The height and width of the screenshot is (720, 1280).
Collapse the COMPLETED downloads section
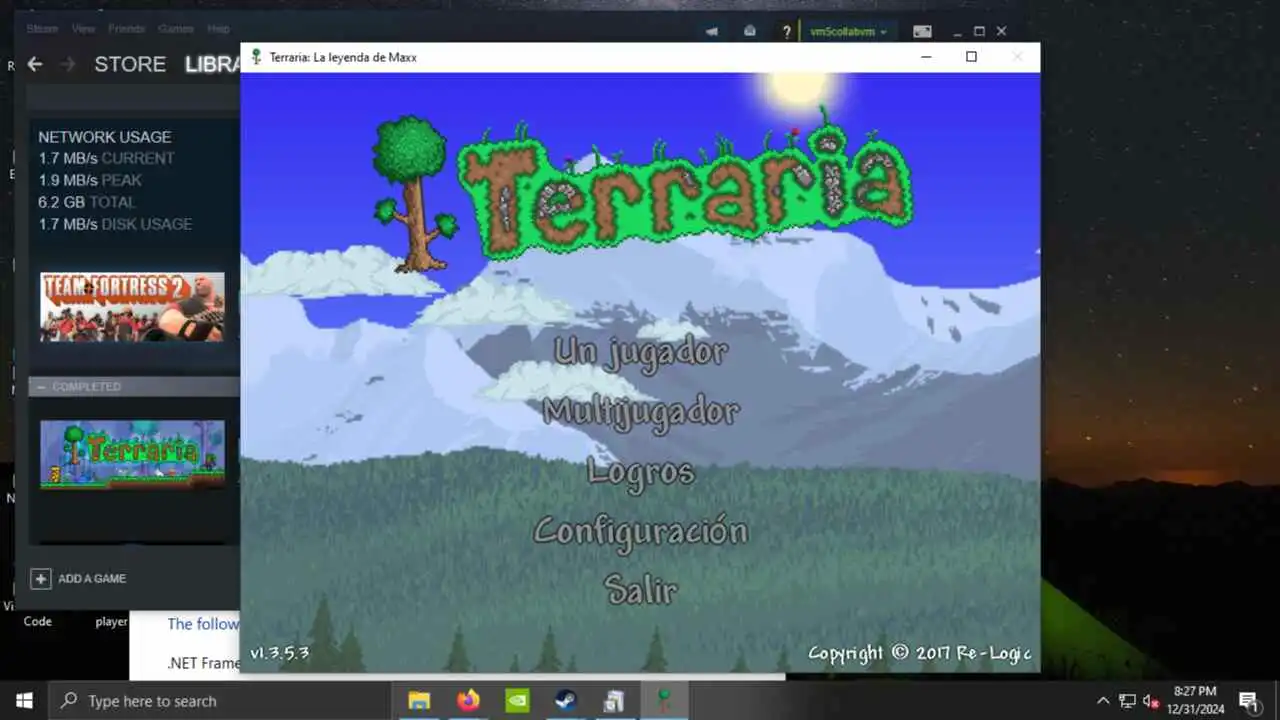click(41, 386)
